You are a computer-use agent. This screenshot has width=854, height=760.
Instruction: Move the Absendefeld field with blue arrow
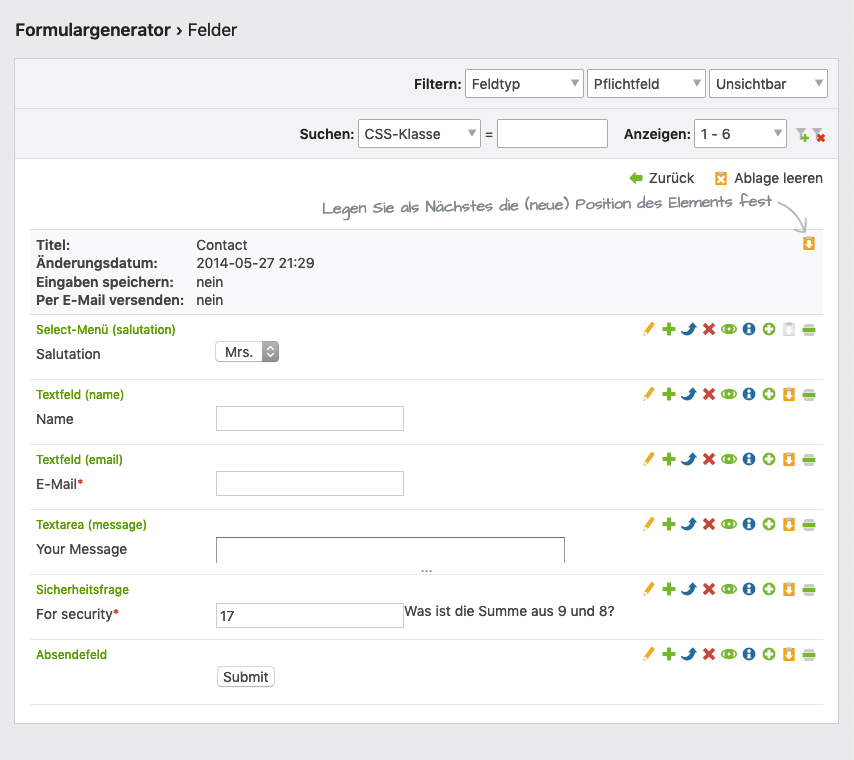688,654
